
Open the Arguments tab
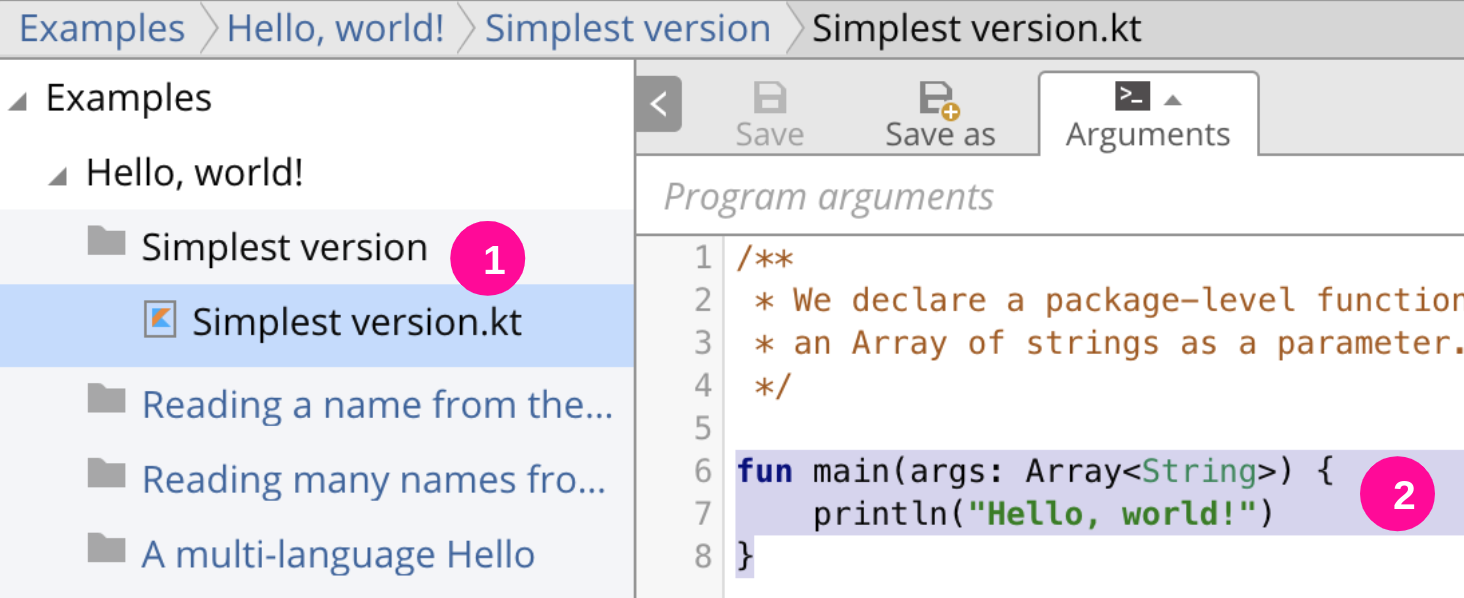point(1147,134)
